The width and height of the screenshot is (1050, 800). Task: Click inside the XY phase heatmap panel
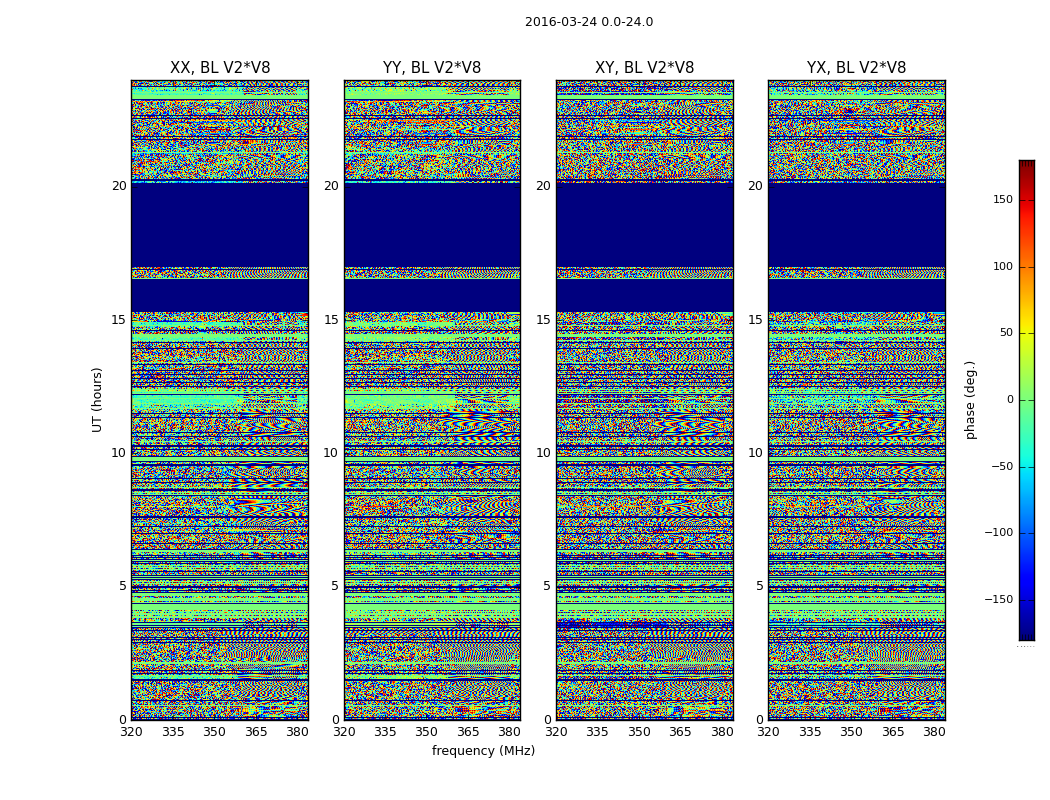coord(644,400)
